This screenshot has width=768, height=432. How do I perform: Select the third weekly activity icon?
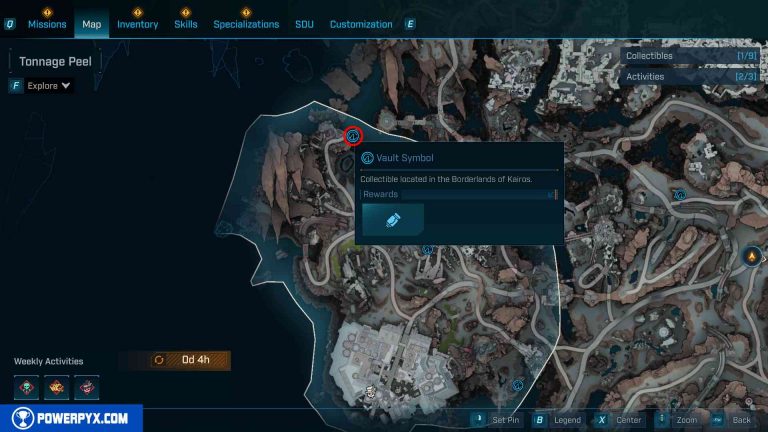(87, 387)
